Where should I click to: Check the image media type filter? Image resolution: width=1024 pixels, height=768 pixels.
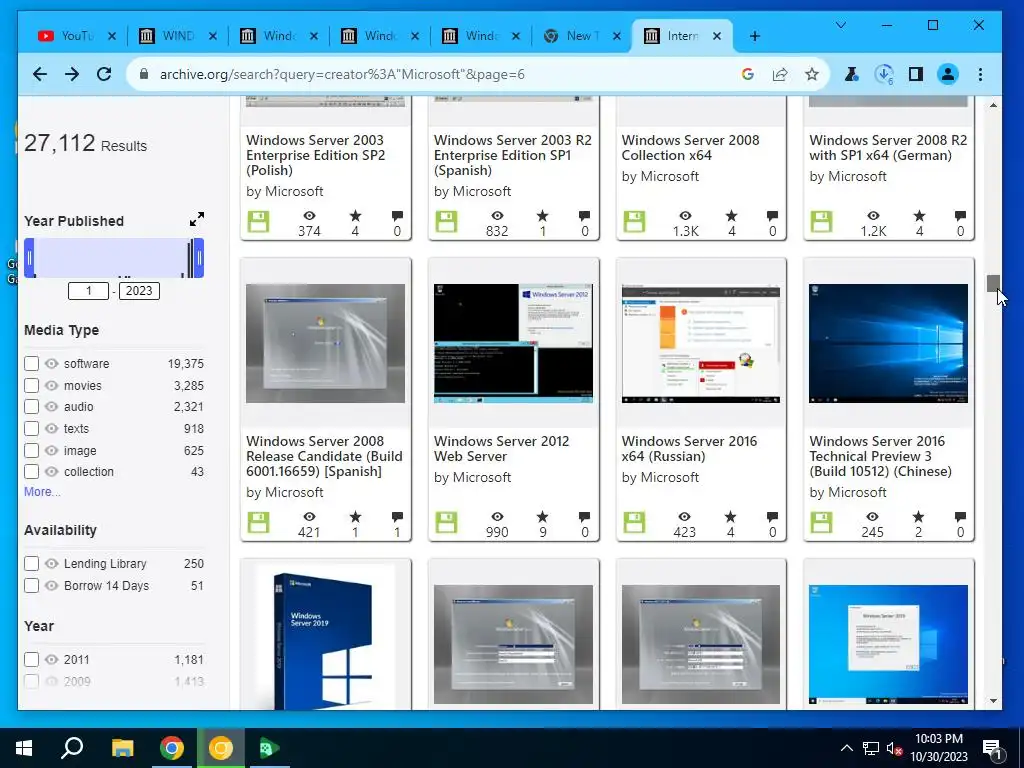(x=31, y=450)
